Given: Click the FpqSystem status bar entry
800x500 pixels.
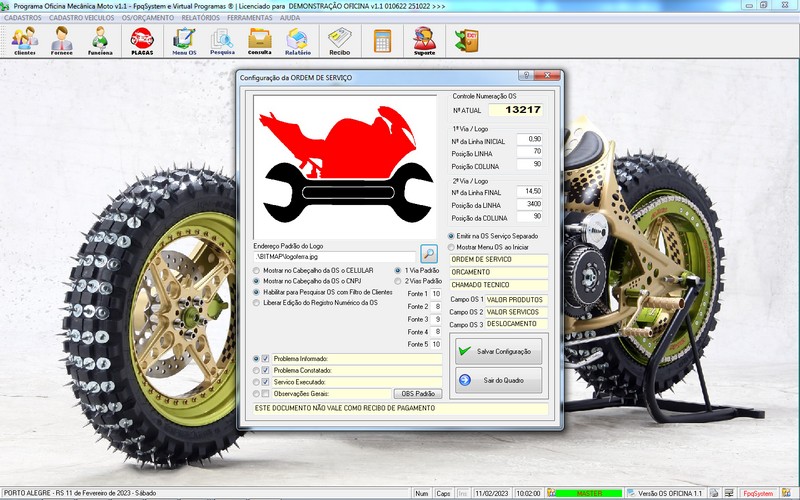Looking at the screenshot, I should point(758,493).
